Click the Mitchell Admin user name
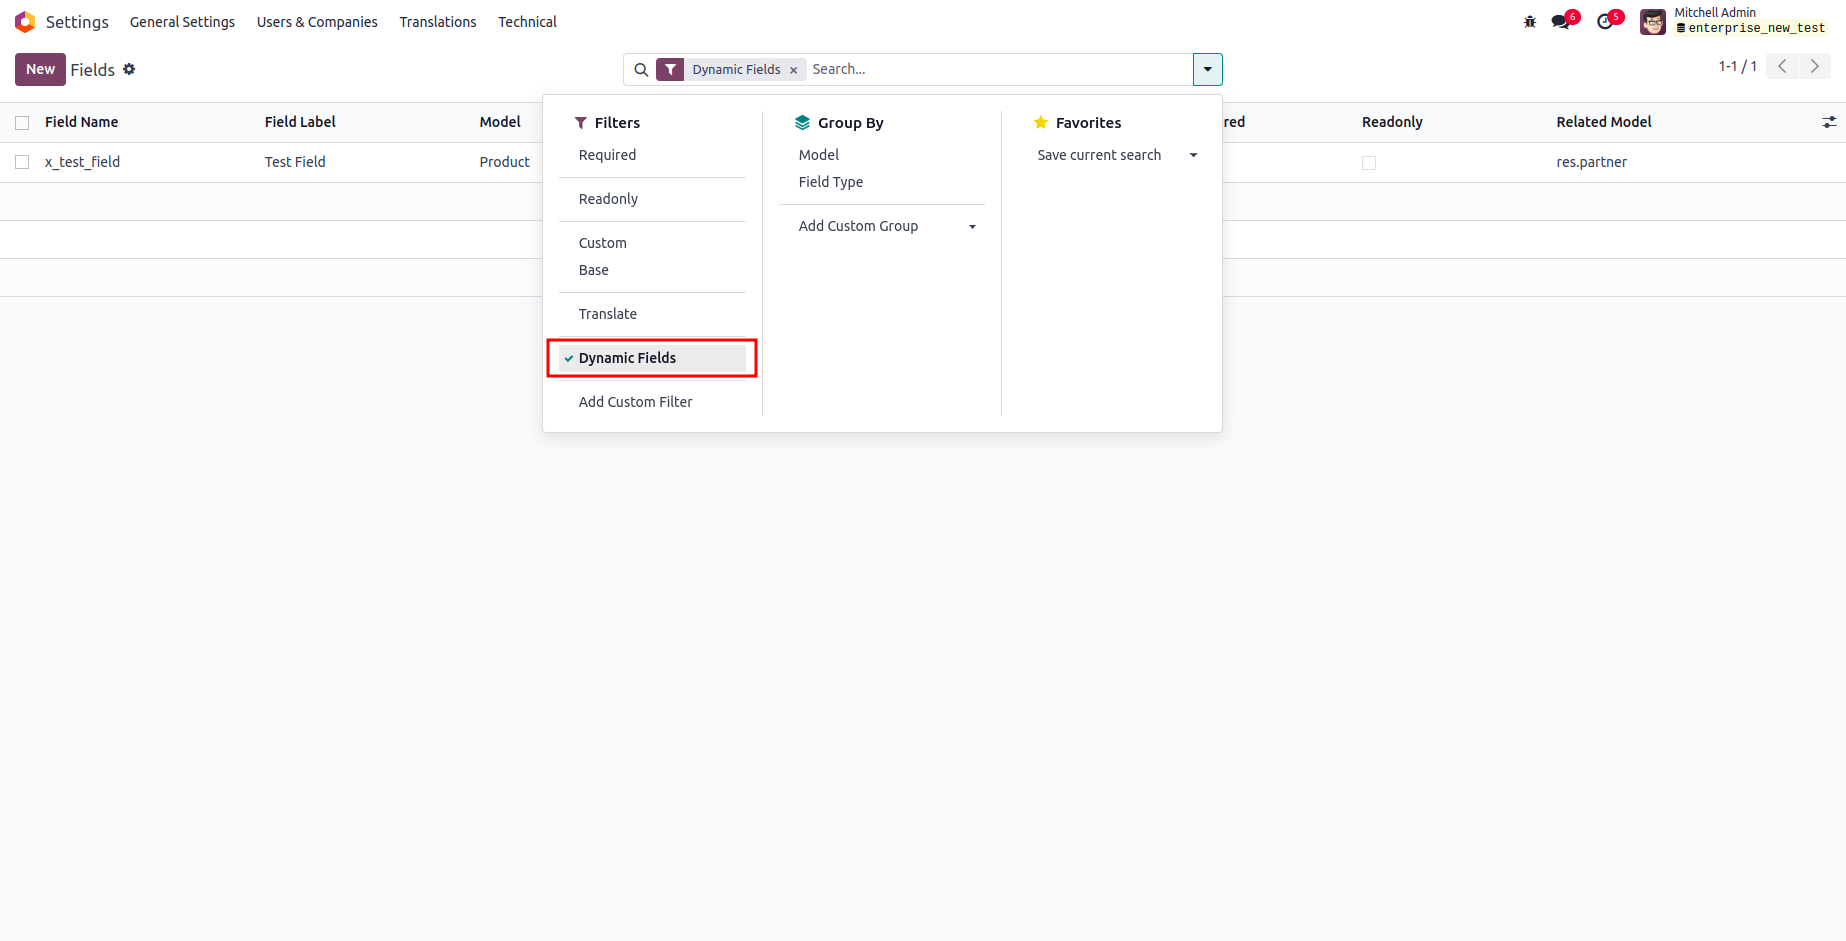Image resolution: width=1846 pixels, height=941 pixels. click(1715, 13)
